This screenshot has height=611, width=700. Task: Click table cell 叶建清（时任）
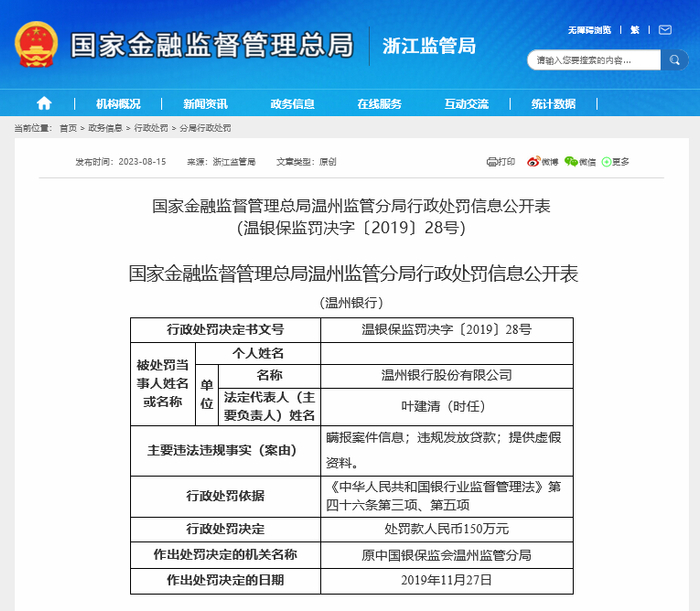[x=447, y=406]
